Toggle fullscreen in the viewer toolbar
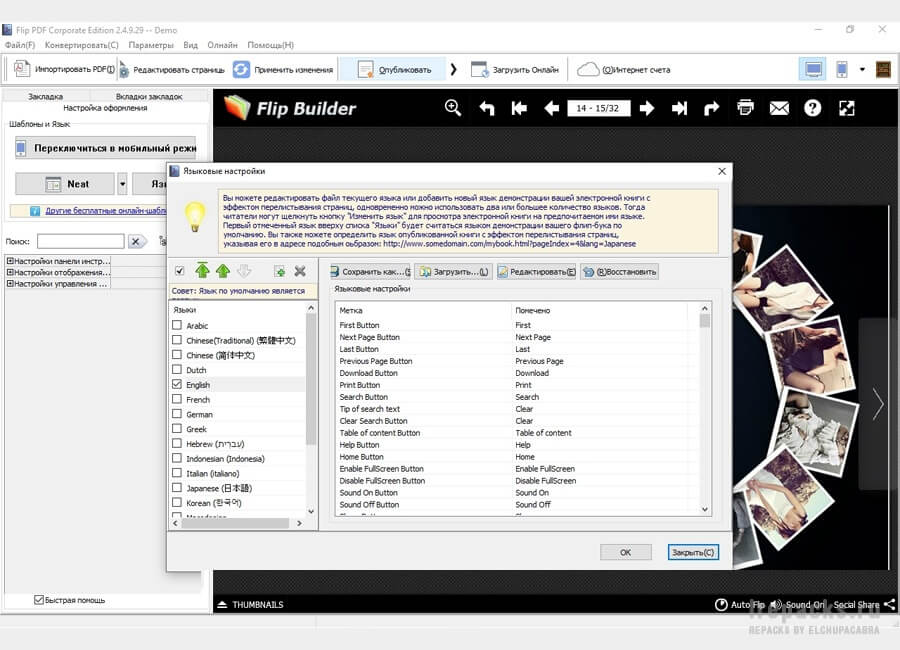 point(847,108)
